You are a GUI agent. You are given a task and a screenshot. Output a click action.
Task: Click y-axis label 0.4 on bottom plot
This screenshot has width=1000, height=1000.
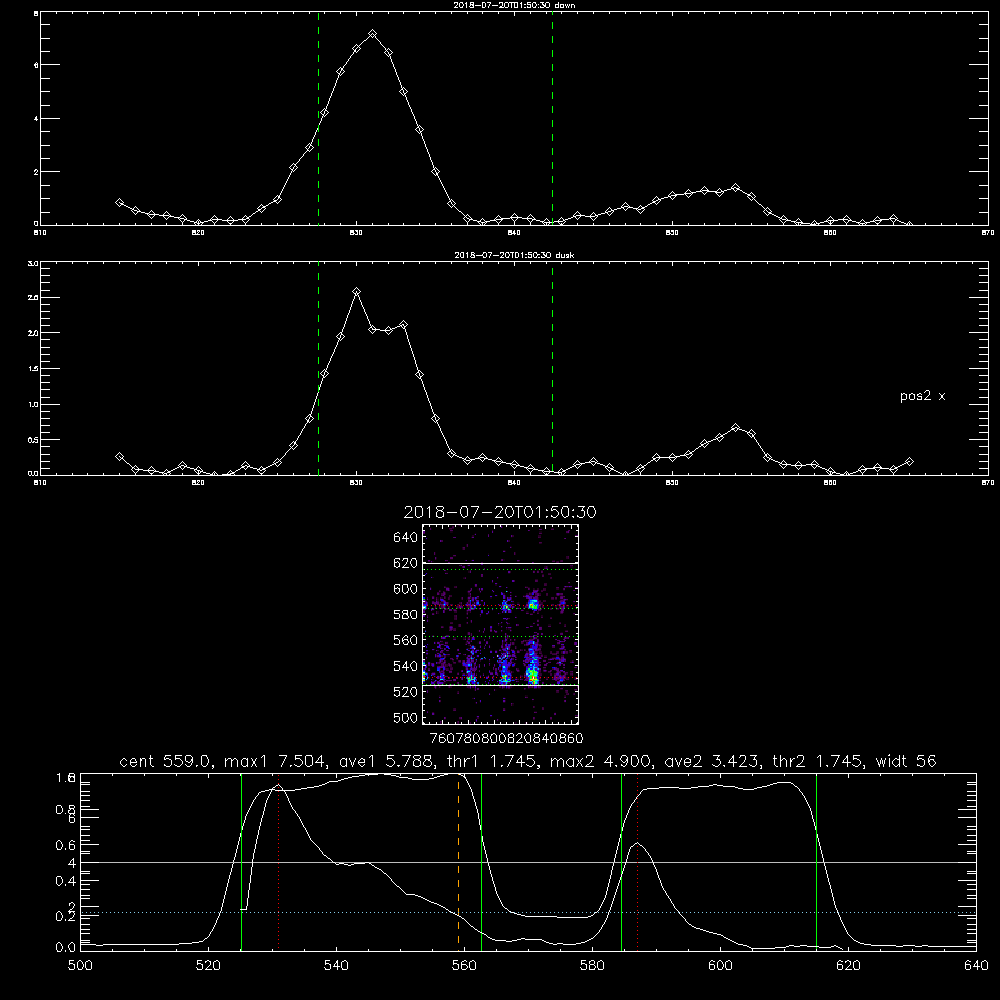65,881
